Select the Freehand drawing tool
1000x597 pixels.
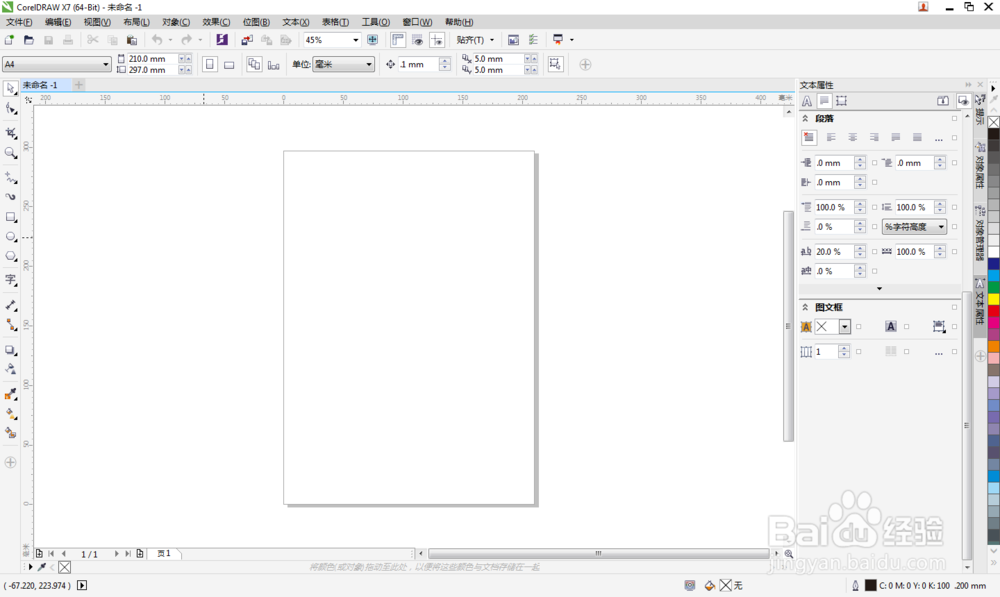click(x=11, y=178)
